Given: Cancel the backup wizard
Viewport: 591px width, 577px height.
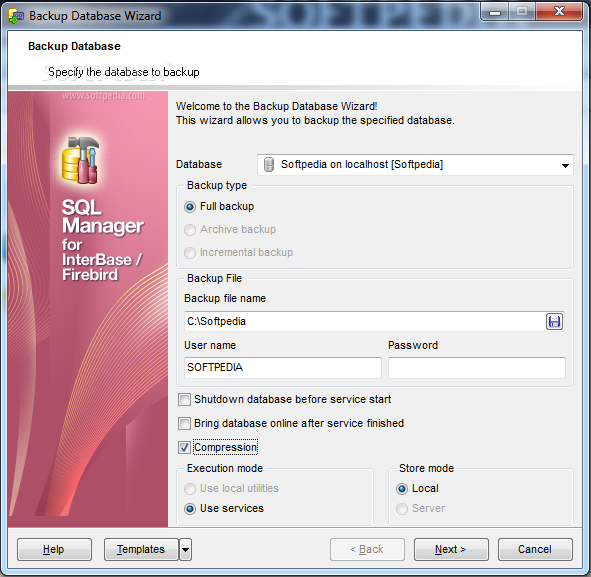Looking at the screenshot, I should (535, 549).
